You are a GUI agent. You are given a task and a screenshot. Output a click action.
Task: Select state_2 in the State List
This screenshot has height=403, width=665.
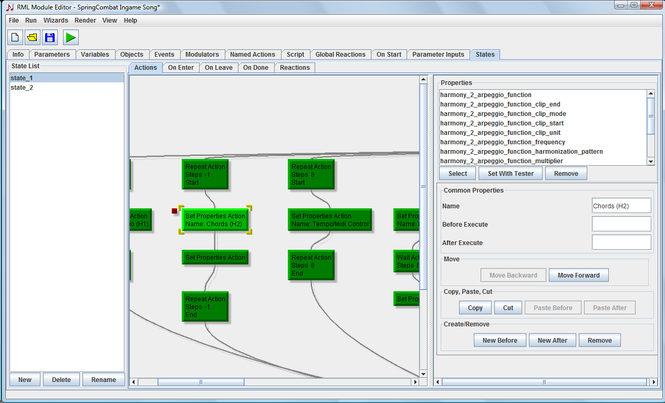click(22, 88)
